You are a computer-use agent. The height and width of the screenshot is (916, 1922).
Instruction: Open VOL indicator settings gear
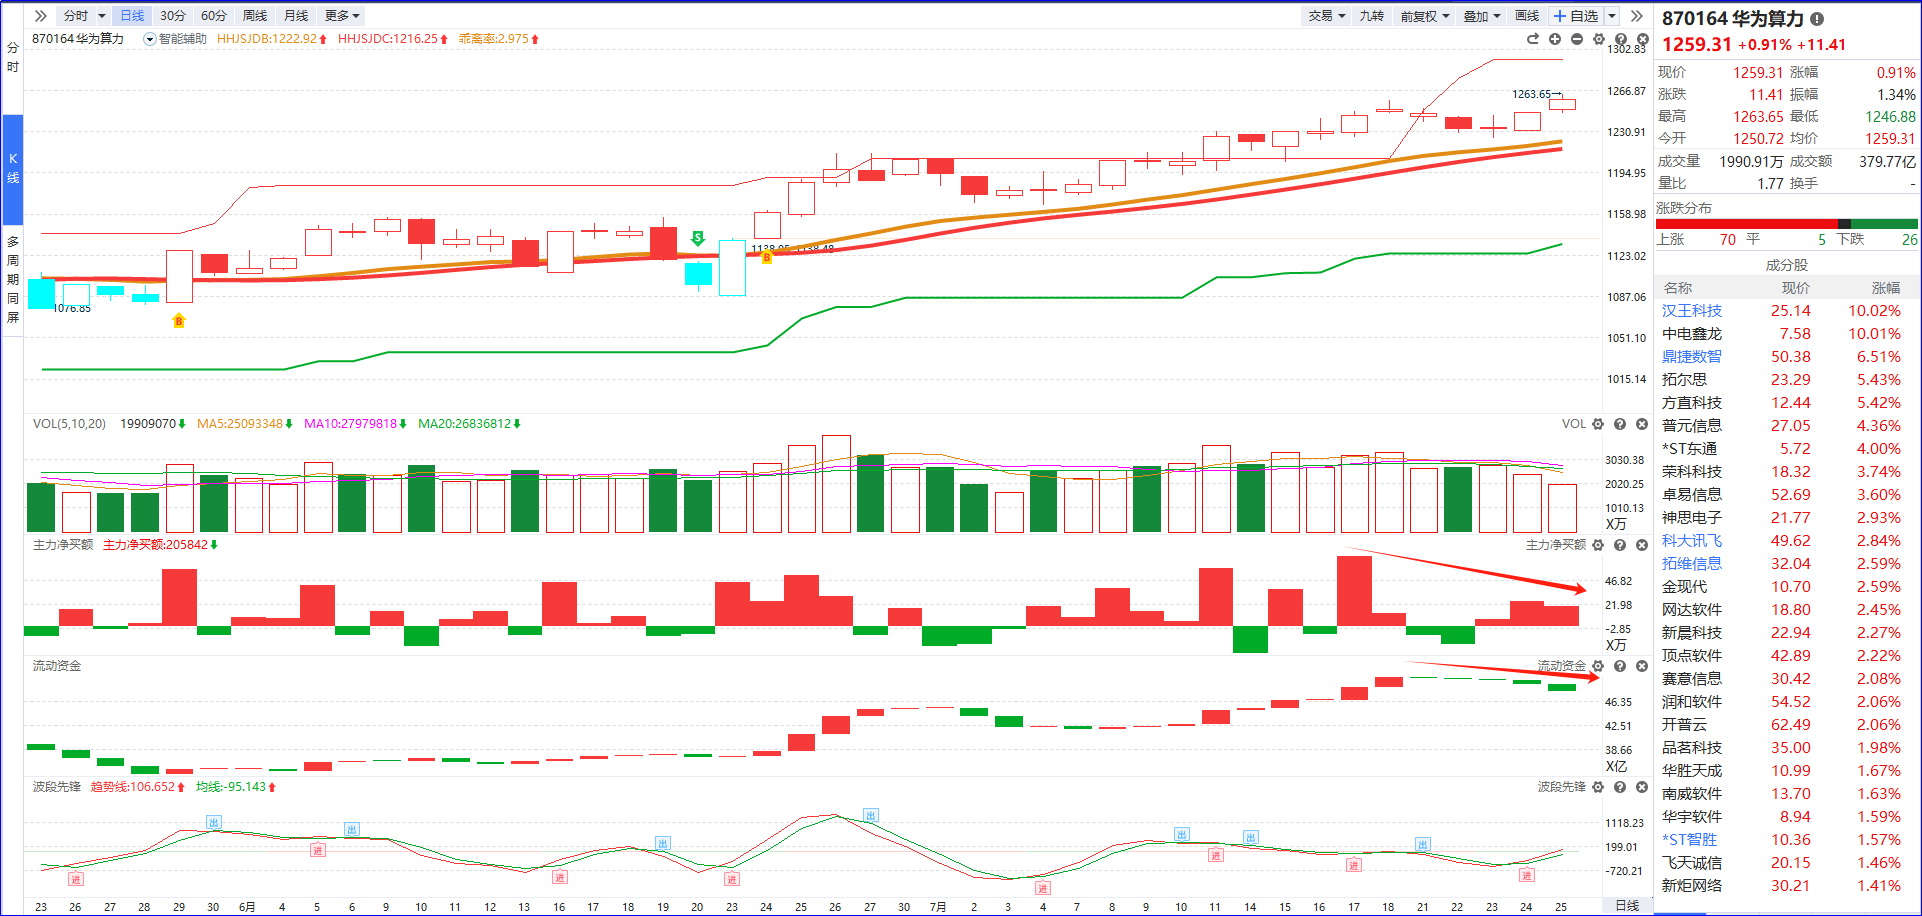[x=1598, y=424]
